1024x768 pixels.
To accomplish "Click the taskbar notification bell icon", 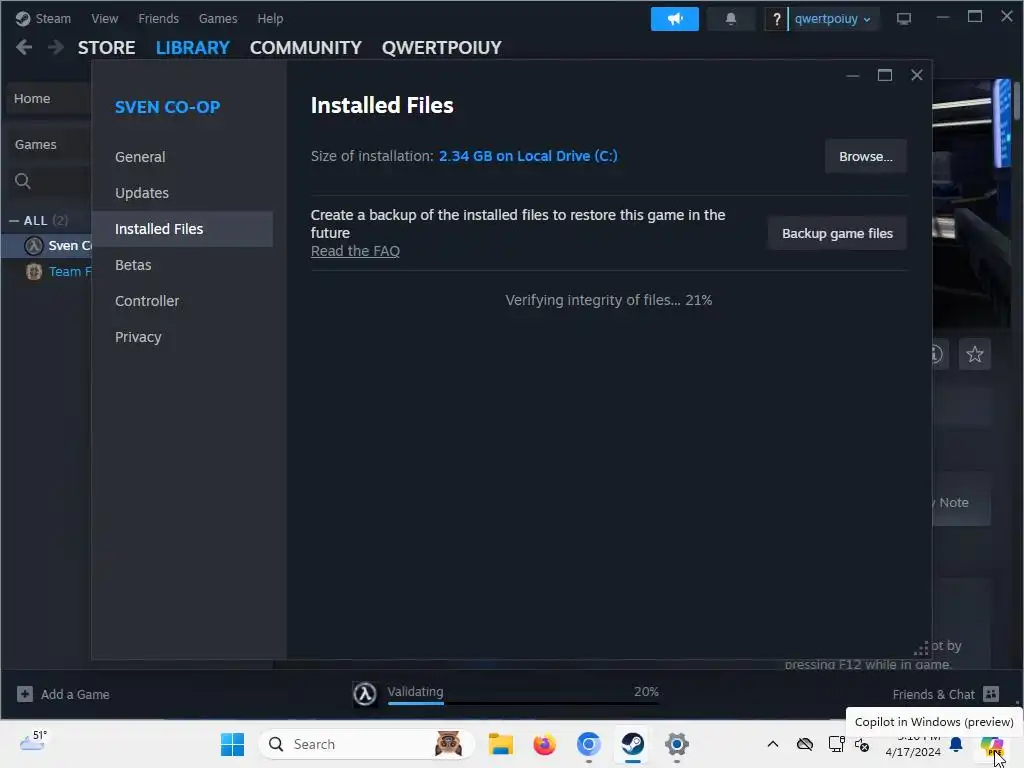I will coord(956,744).
